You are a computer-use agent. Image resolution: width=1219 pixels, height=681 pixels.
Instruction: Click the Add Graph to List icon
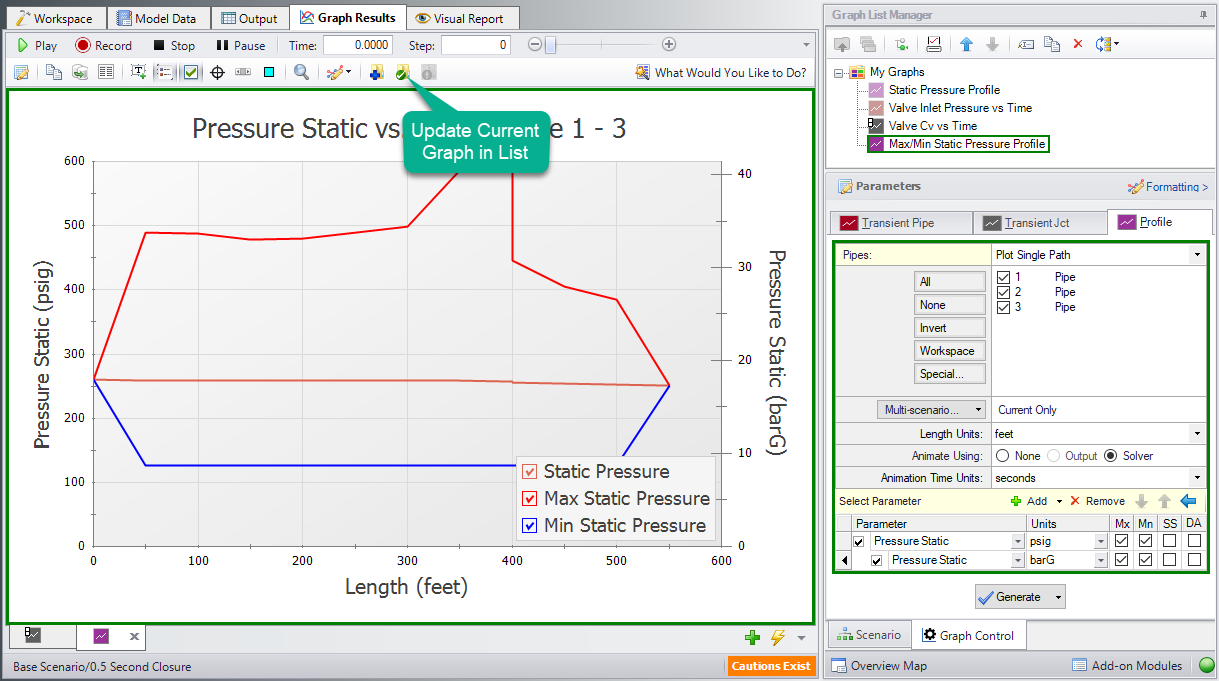[376, 72]
